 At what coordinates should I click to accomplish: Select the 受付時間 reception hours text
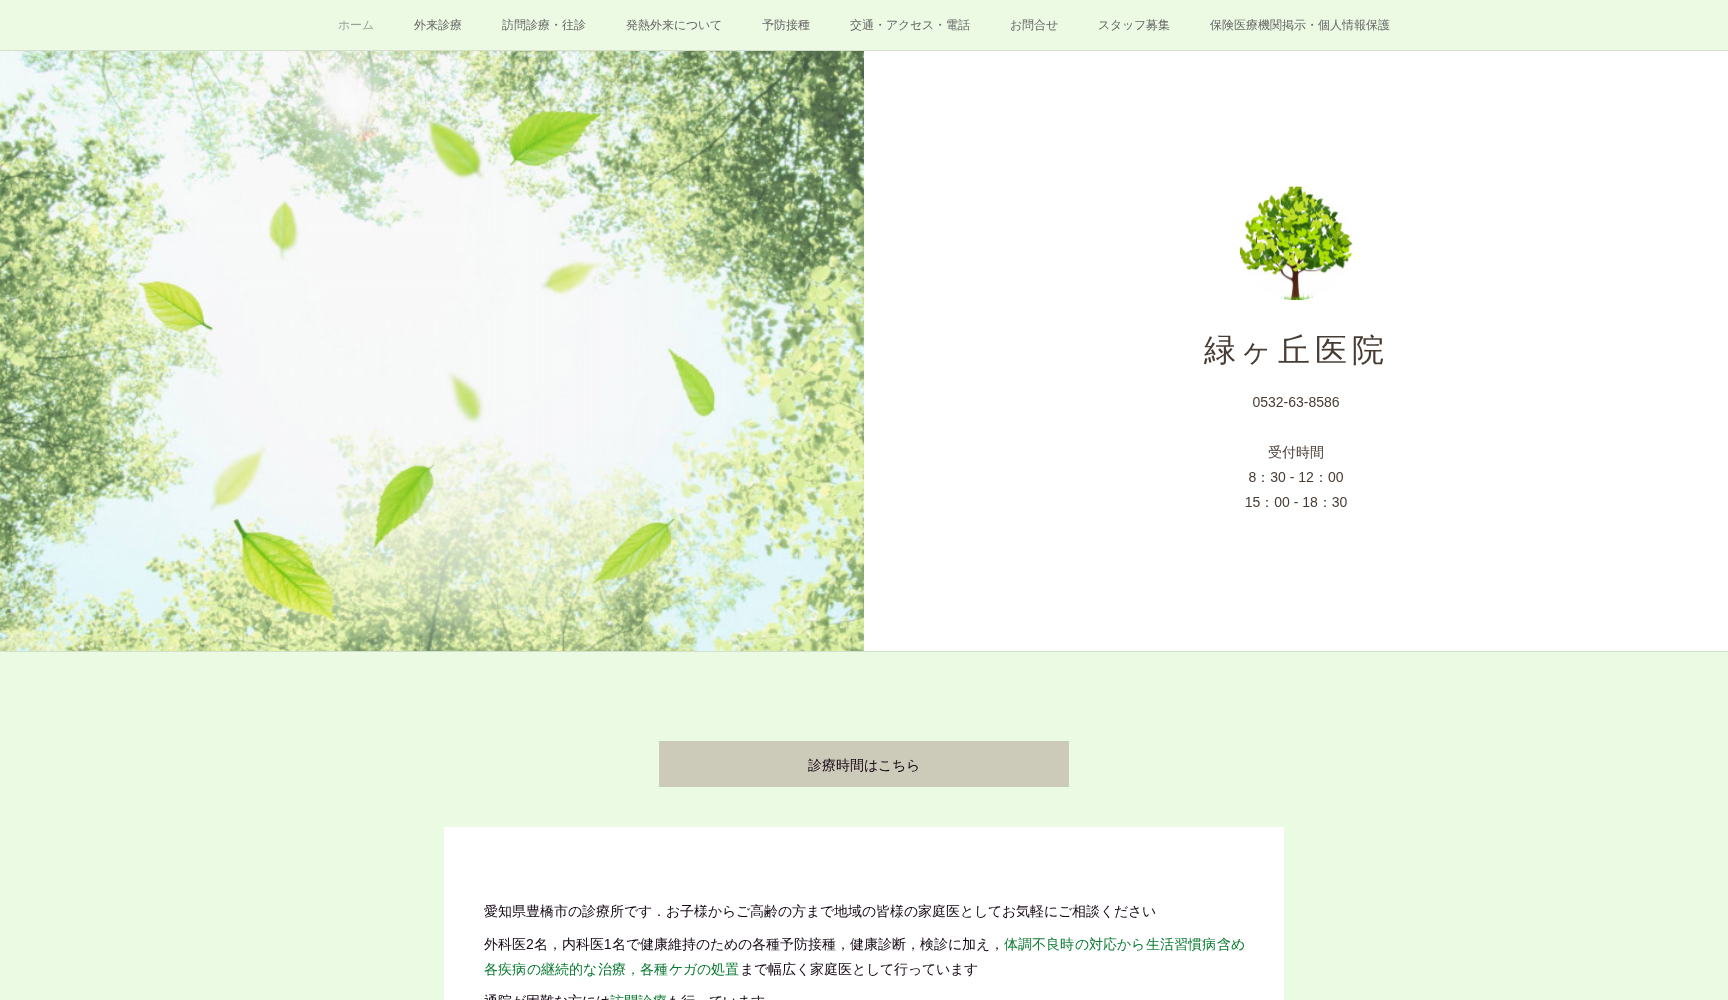1295,451
